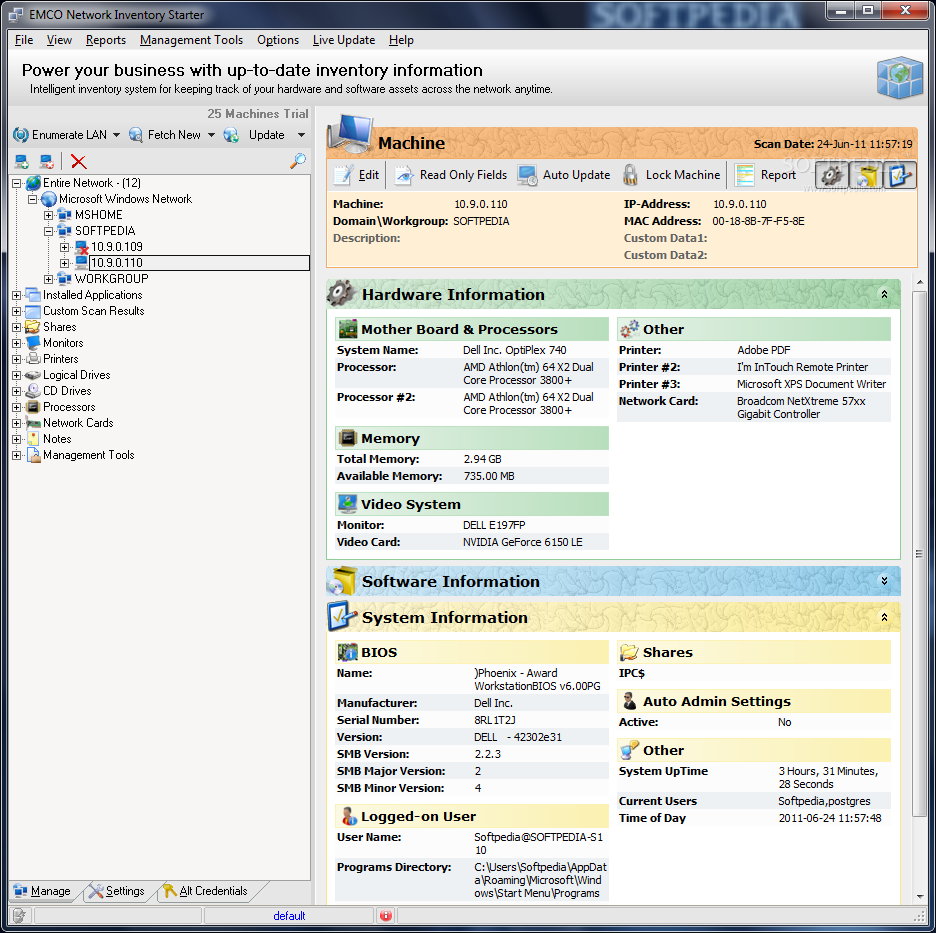Select machine 10.9.0.110 in tree
Image resolution: width=936 pixels, height=933 pixels.
point(116,263)
